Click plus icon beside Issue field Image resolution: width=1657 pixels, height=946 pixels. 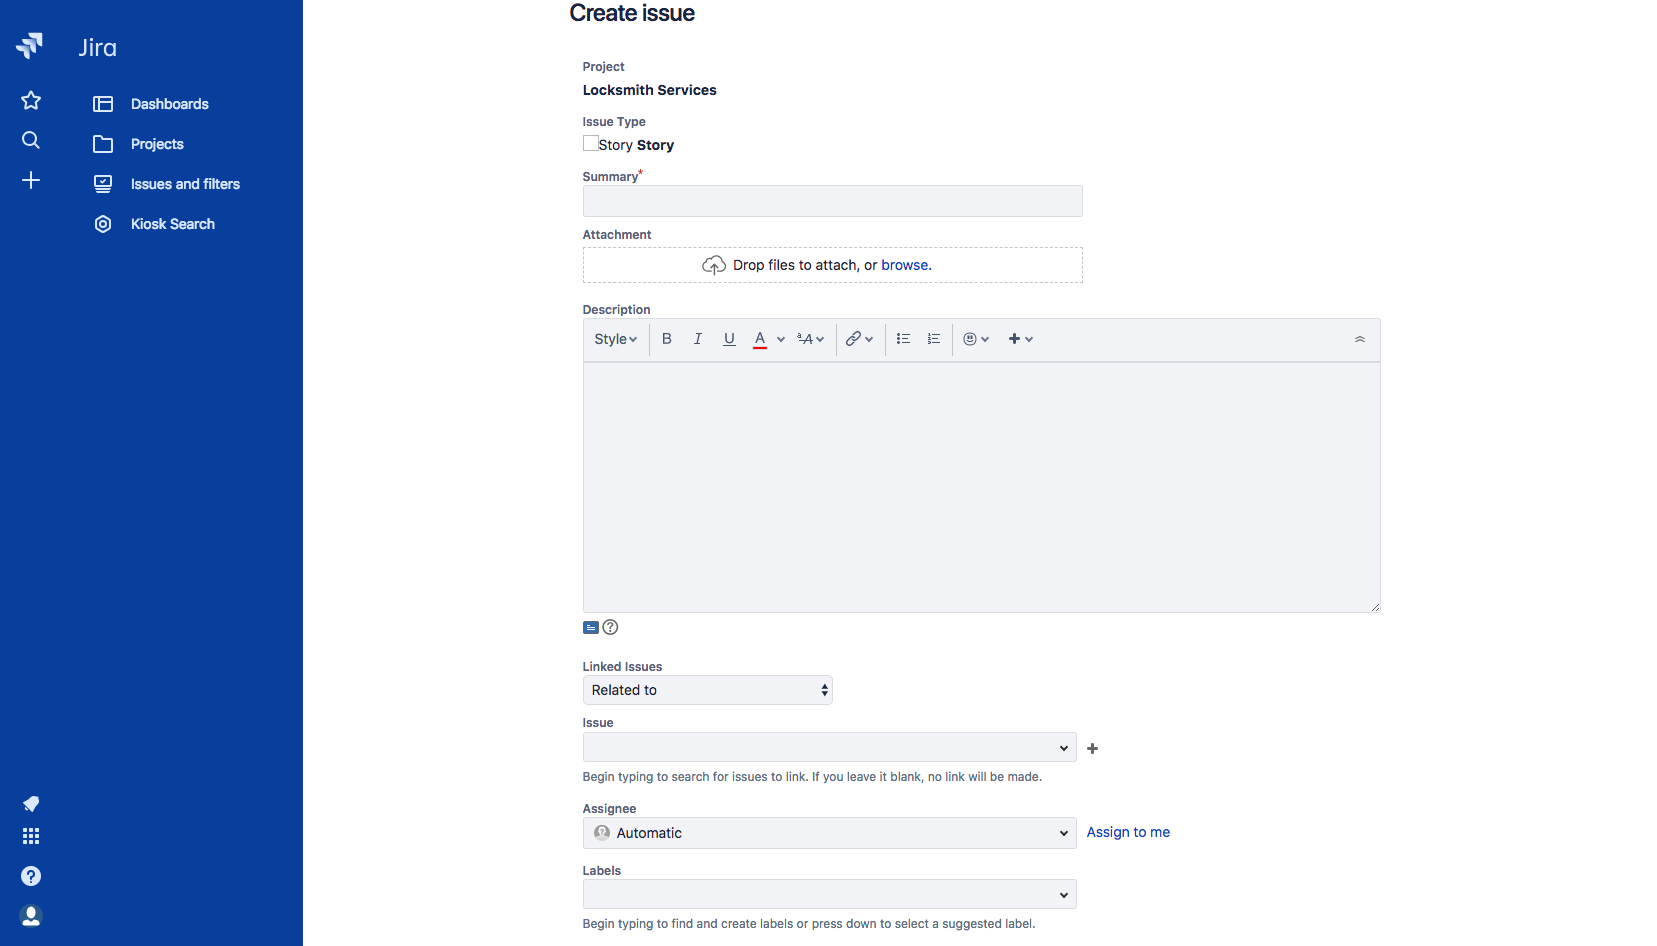1093,748
